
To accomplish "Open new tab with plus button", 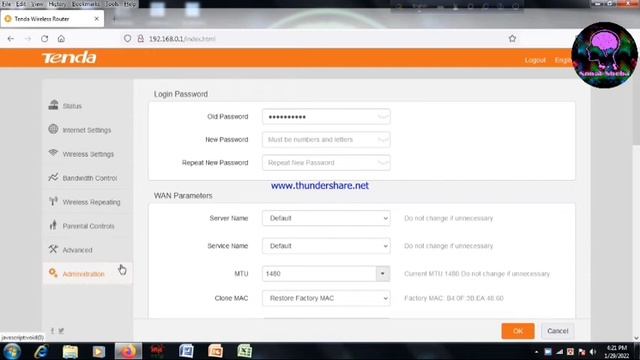I will (114, 19).
